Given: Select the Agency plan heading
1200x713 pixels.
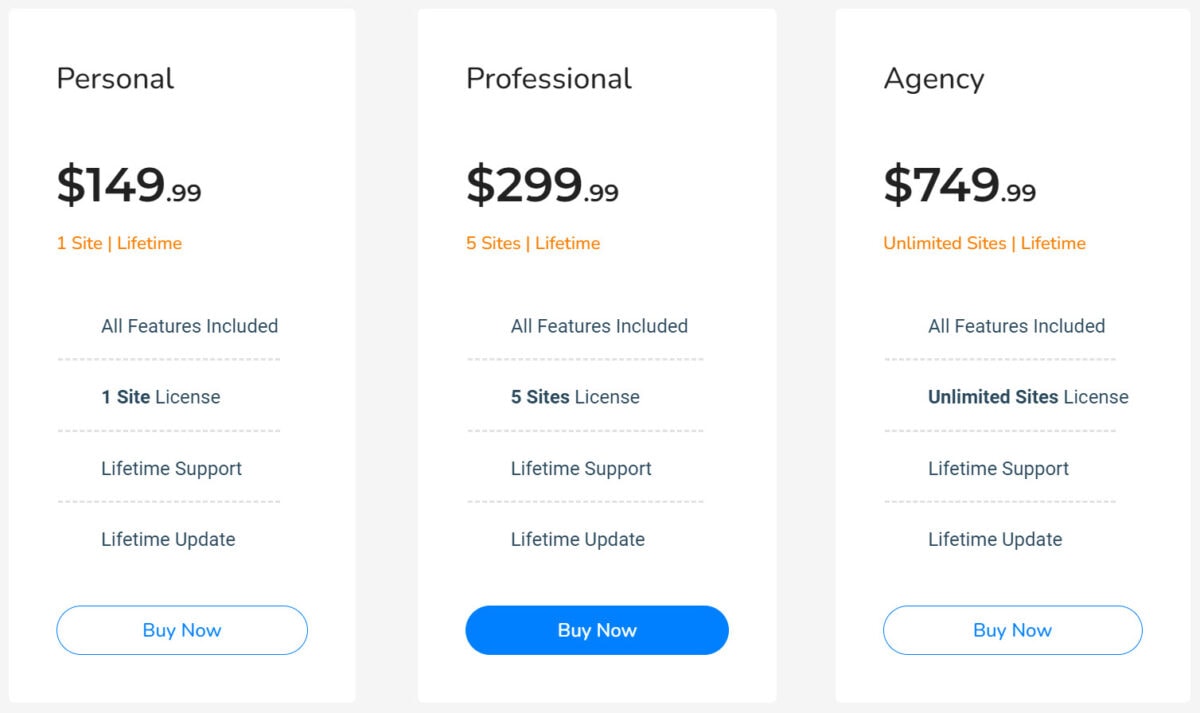Looking at the screenshot, I should pyautogui.click(x=934, y=78).
